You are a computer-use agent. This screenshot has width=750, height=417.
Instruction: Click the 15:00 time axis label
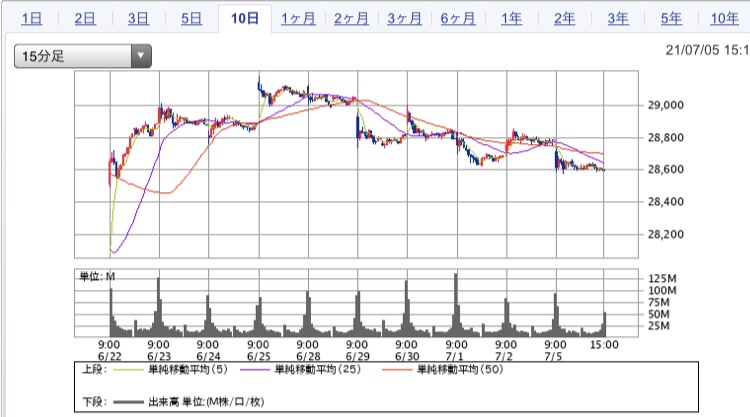click(x=604, y=345)
